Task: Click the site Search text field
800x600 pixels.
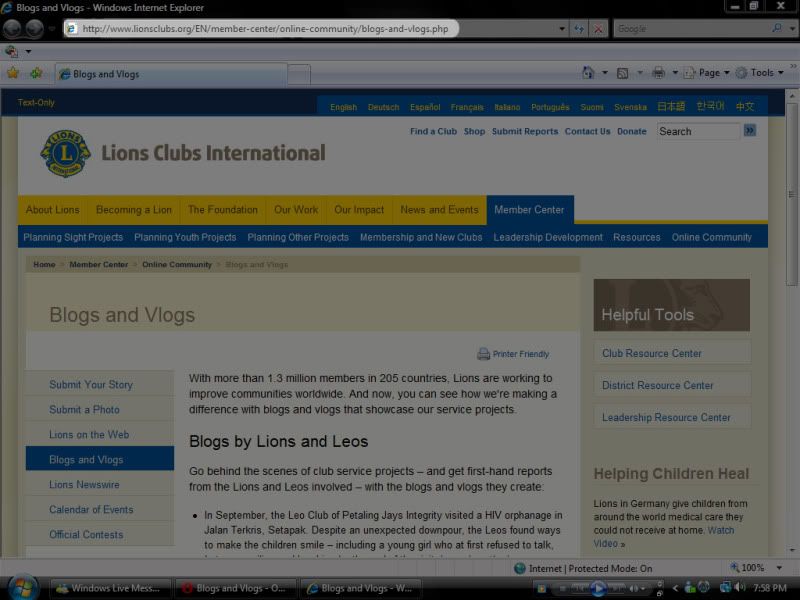Action: [697, 131]
